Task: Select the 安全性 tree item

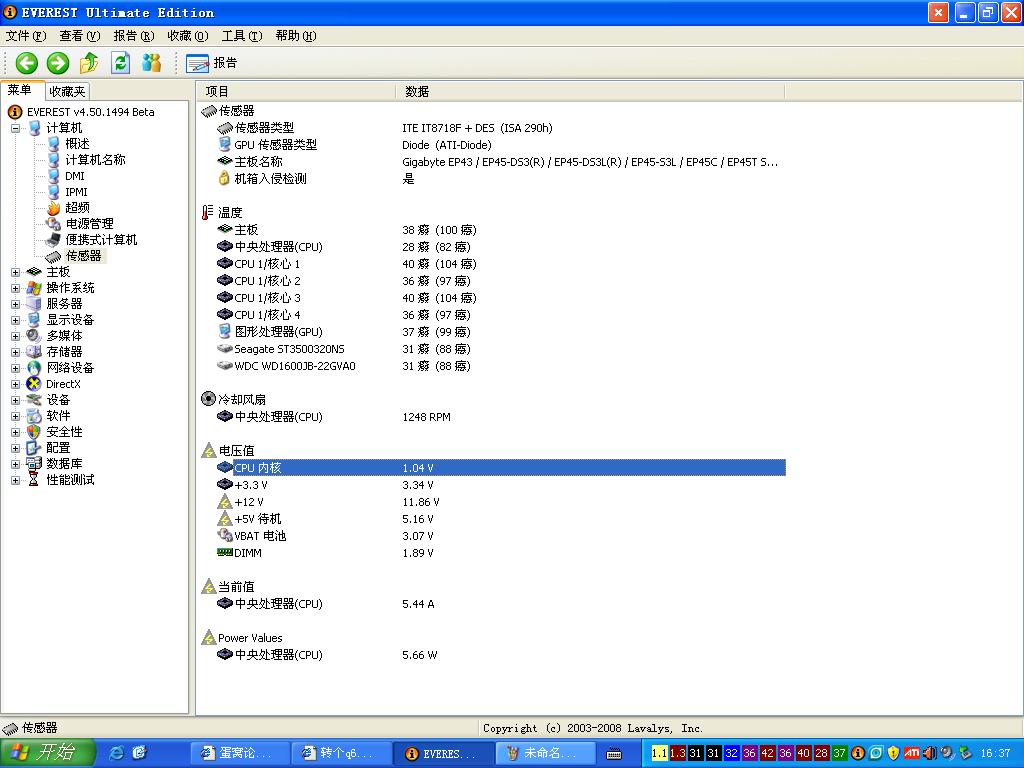Action: [x=65, y=432]
